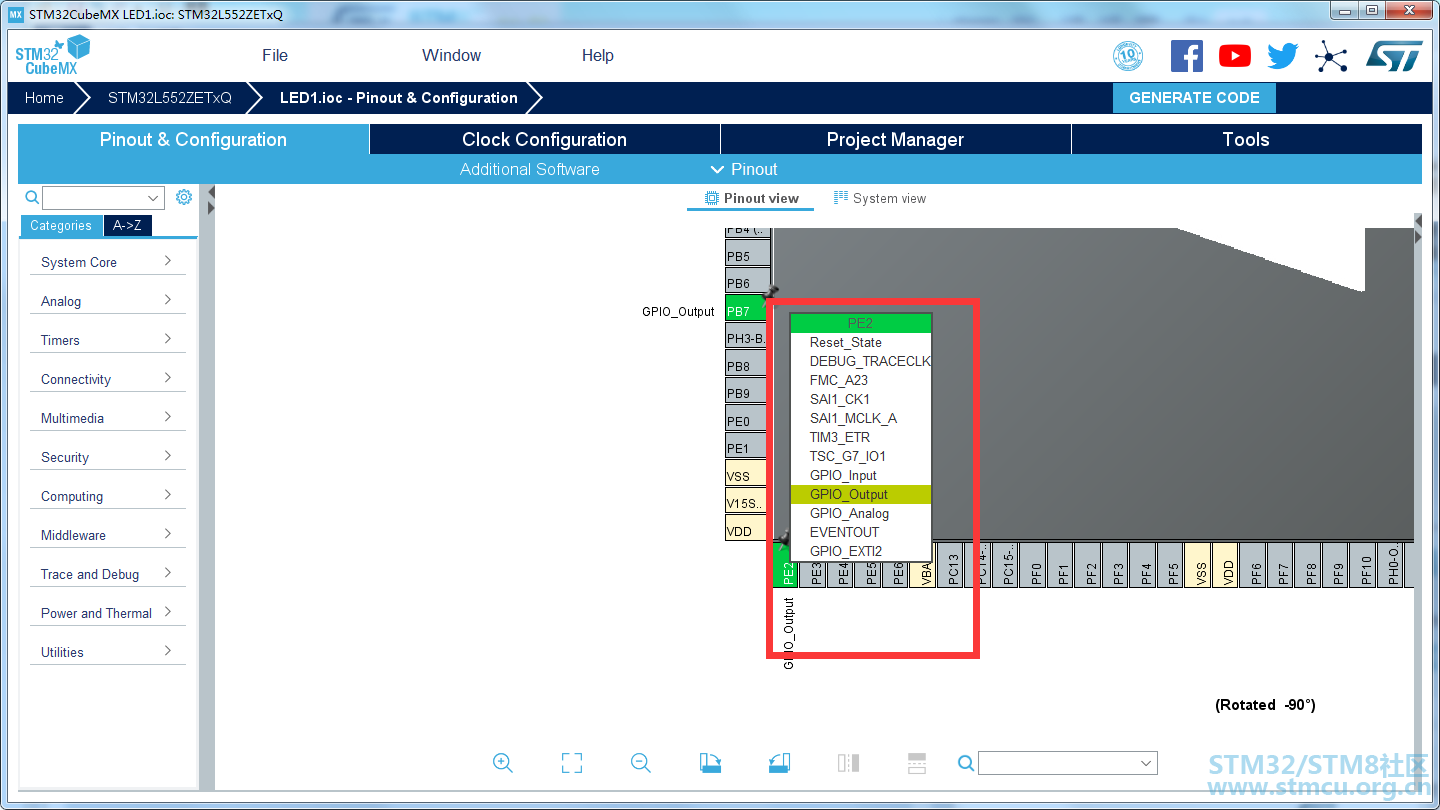1440x810 pixels.
Task: Expand the Analog category
Action: pyautogui.click(x=108, y=301)
